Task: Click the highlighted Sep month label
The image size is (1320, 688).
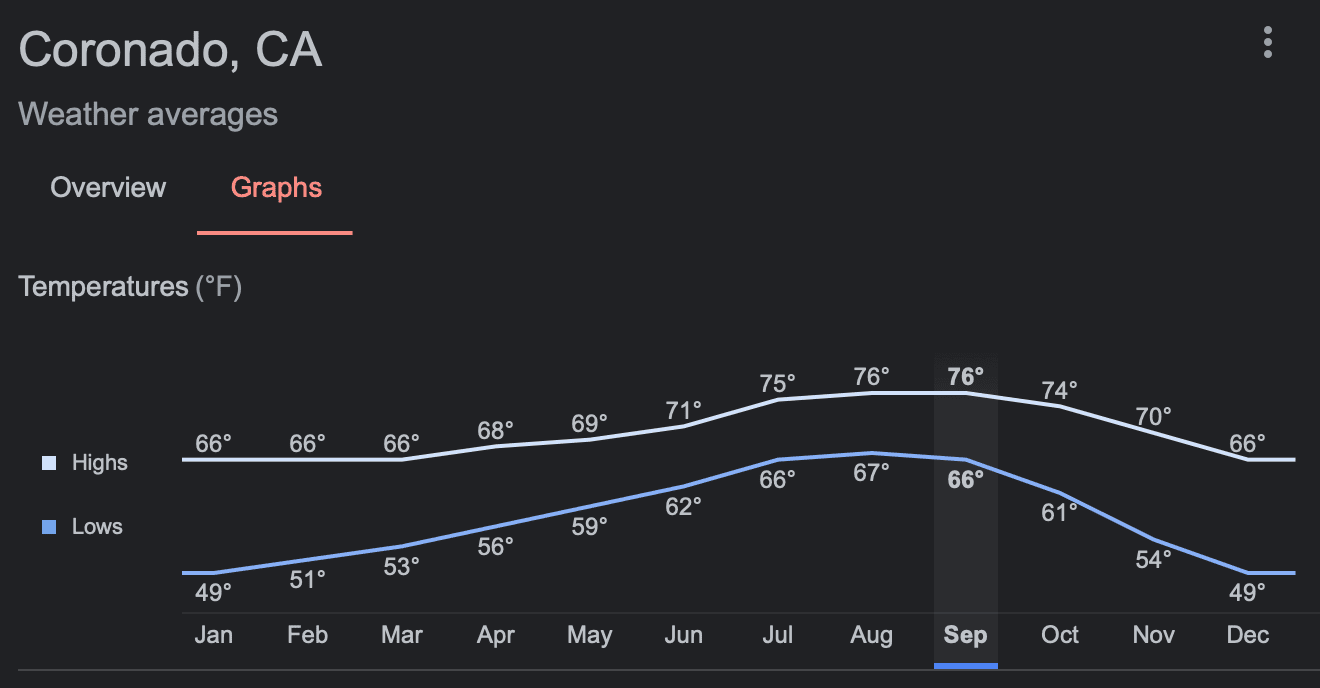Action: click(965, 635)
